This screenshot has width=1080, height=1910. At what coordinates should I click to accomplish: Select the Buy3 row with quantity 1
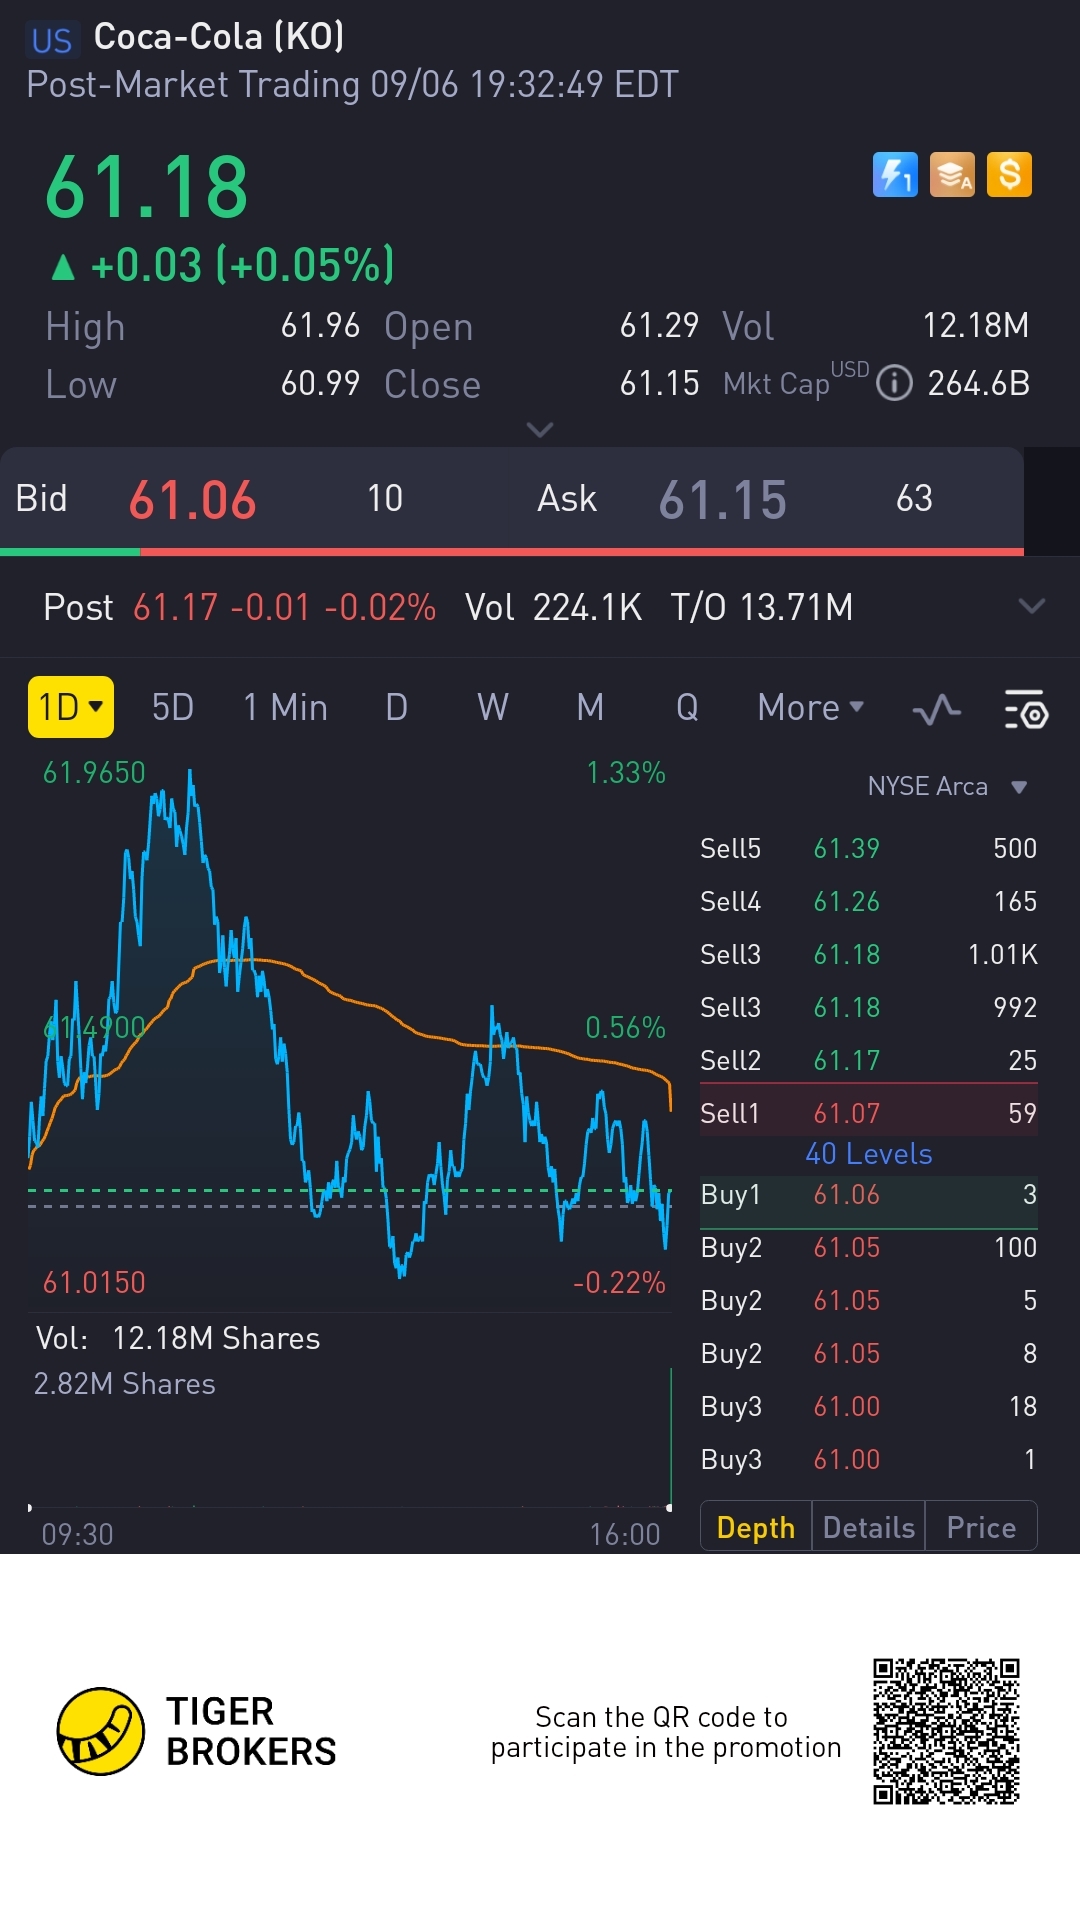(869, 1459)
